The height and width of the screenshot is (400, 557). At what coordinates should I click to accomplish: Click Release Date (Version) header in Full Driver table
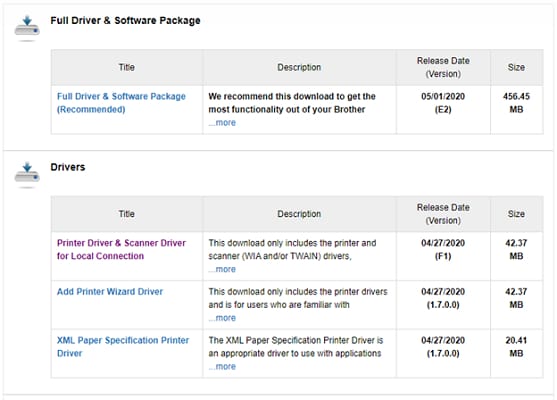(443, 67)
